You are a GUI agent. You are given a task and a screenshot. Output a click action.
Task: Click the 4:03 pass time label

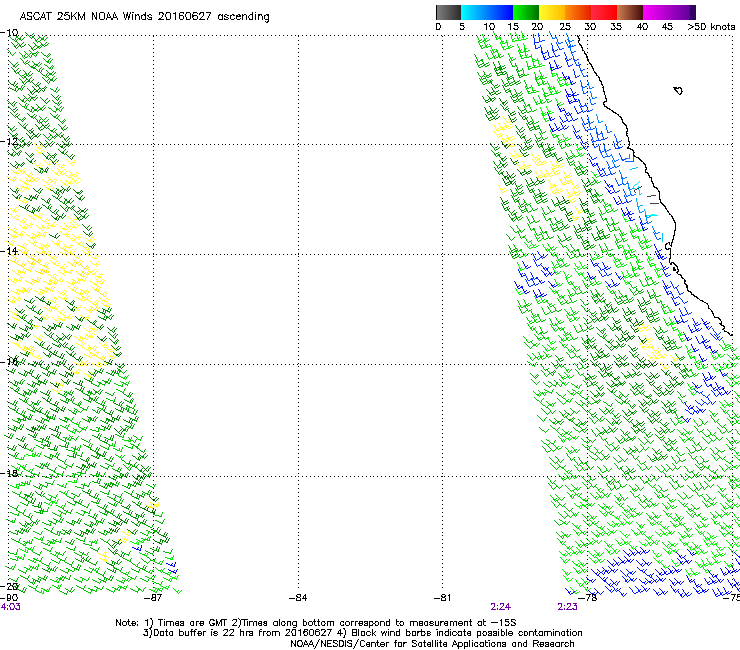[10, 607]
